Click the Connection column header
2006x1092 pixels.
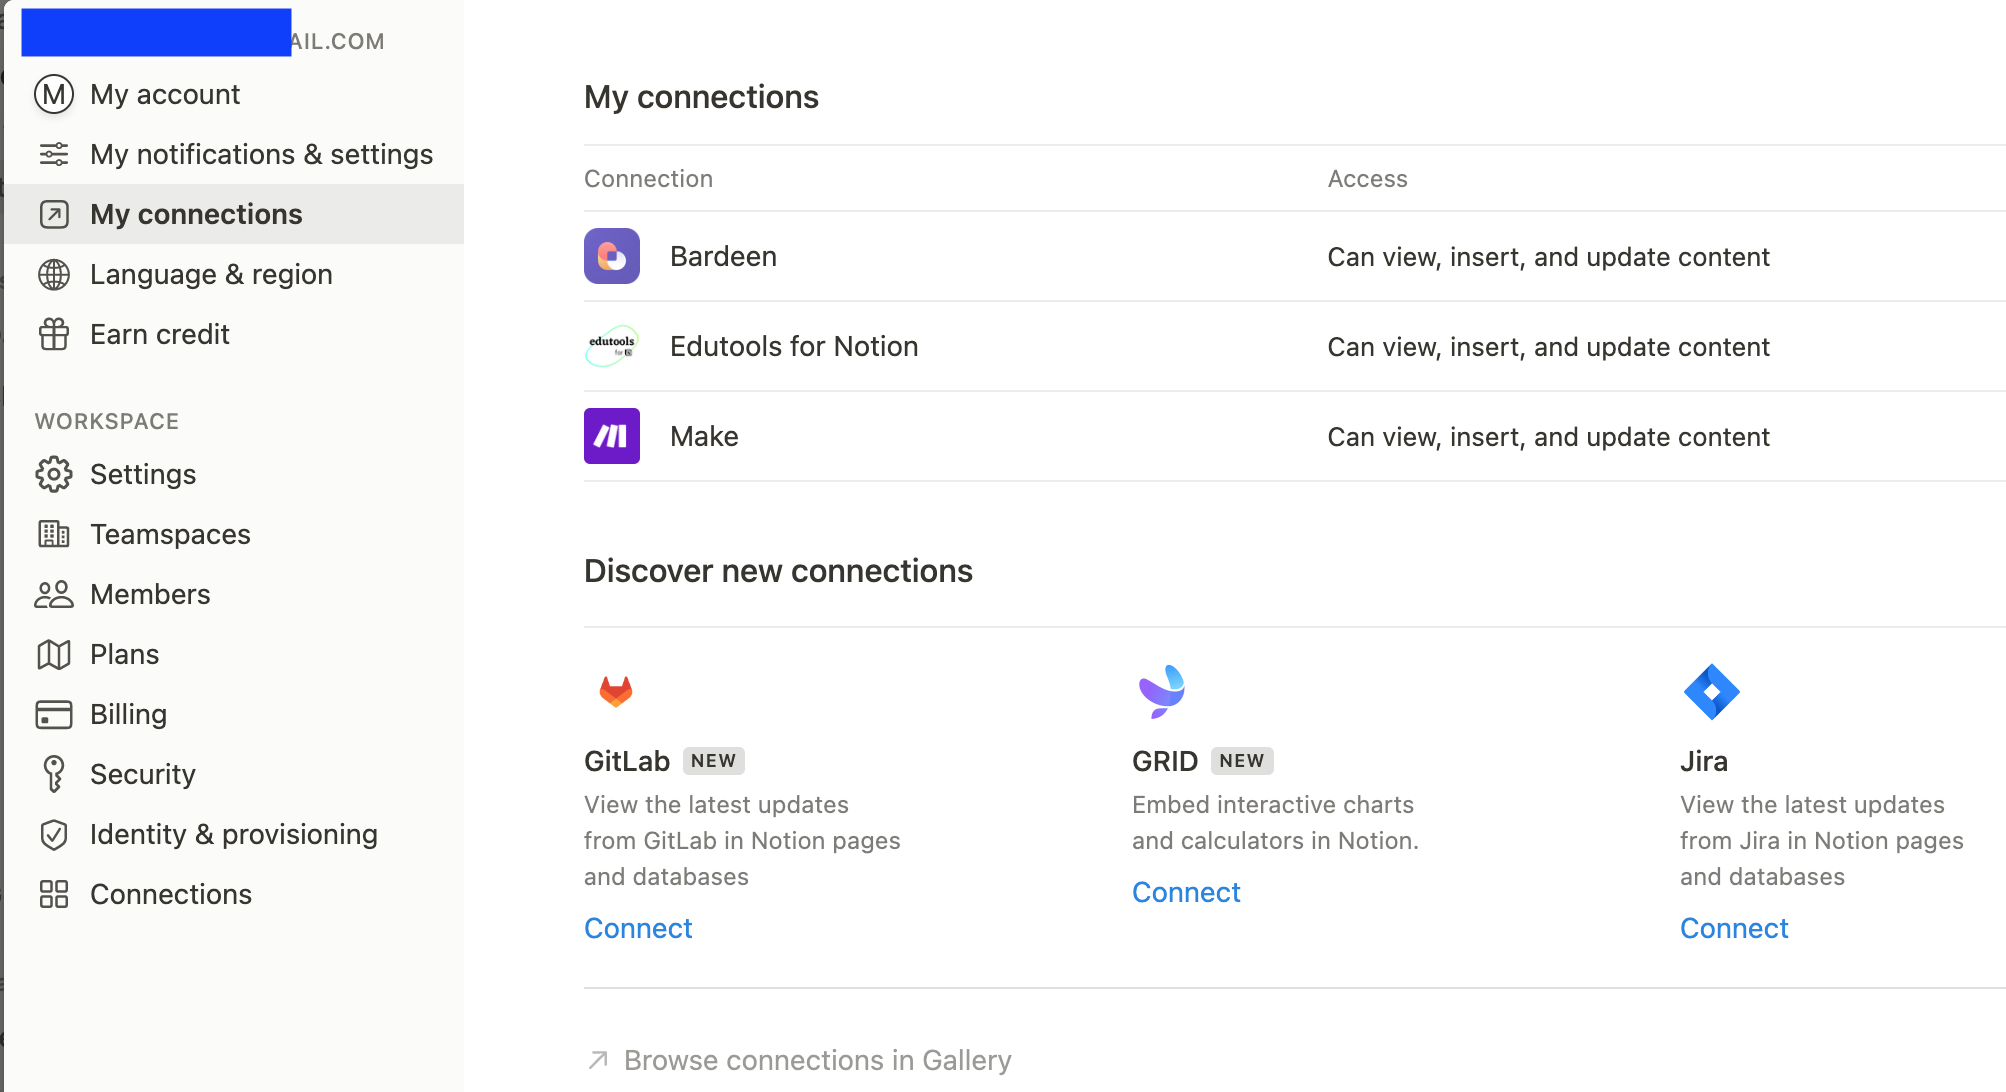point(648,179)
